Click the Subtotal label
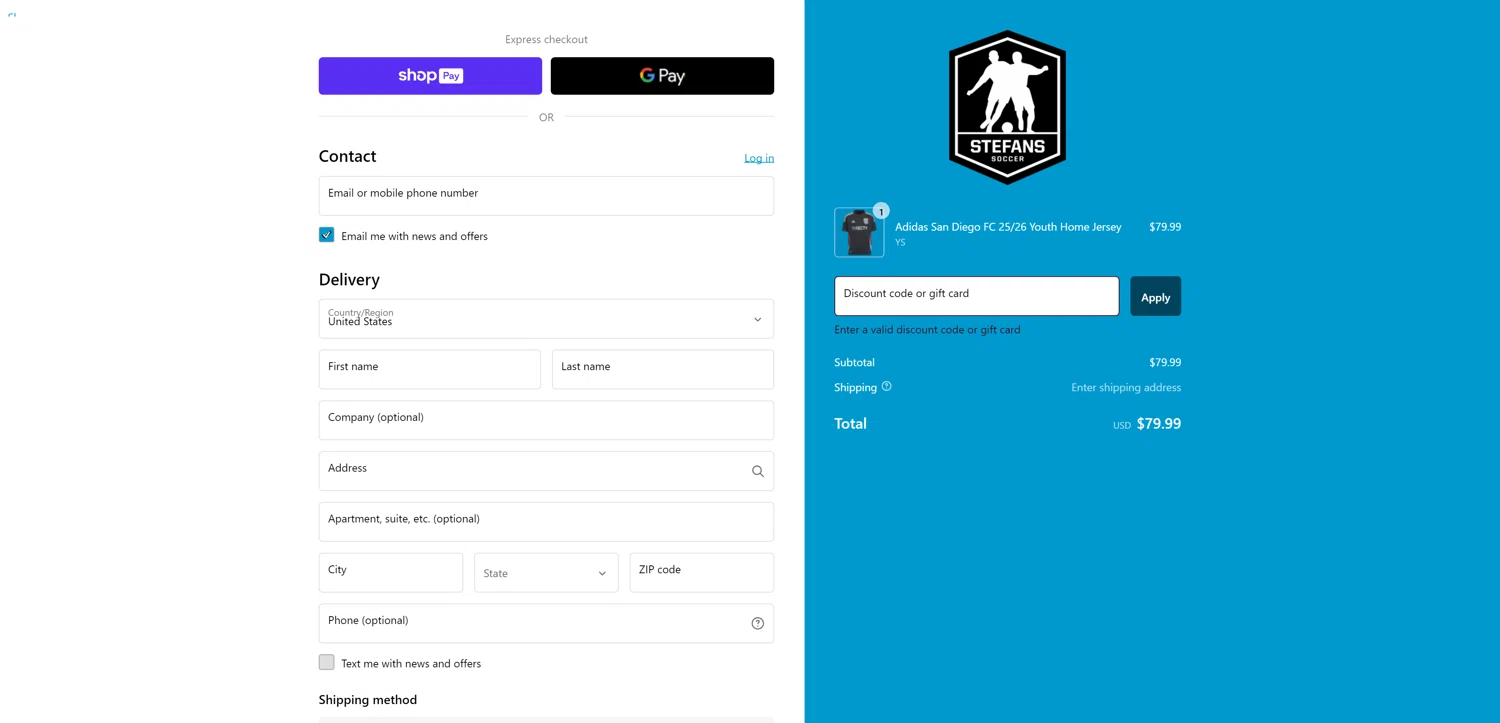This screenshot has height=723, width=1500. click(x=855, y=363)
